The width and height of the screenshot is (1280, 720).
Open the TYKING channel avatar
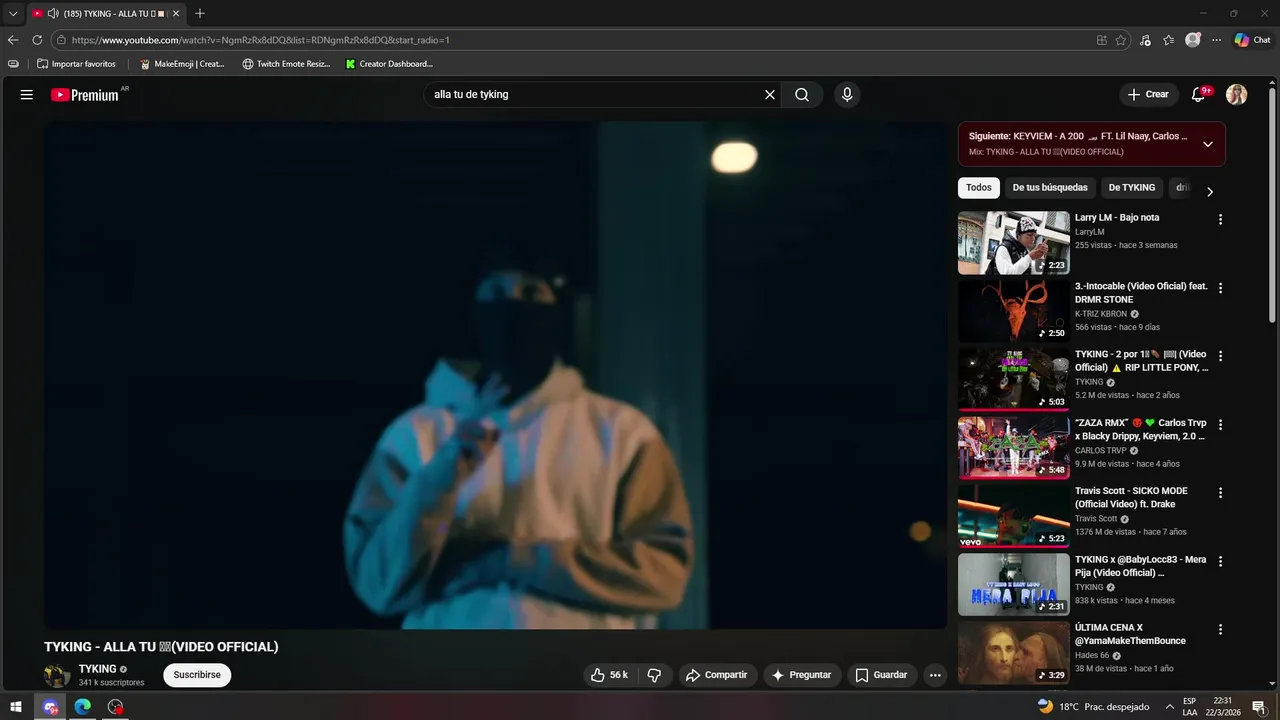[x=57, y=675]
